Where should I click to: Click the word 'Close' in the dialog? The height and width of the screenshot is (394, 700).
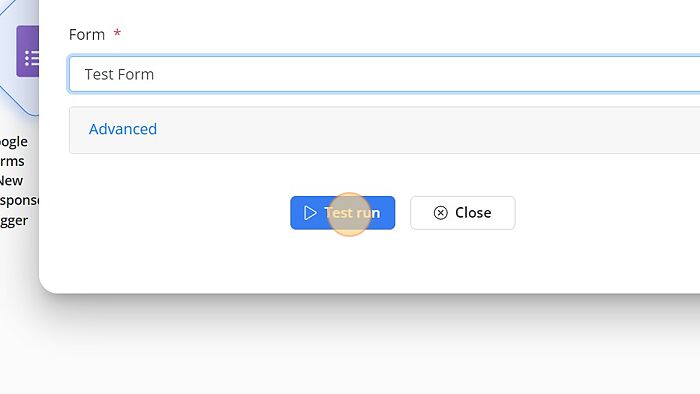tap(473, 213)
